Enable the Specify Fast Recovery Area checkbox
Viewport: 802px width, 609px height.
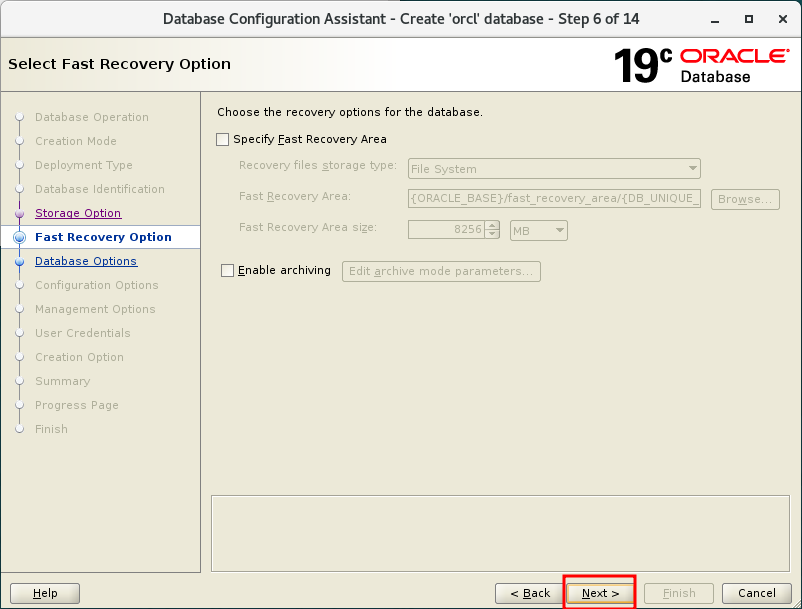click(x=222, y=140)
